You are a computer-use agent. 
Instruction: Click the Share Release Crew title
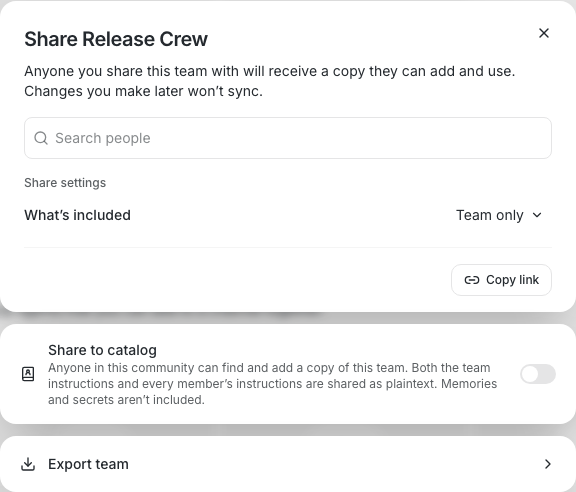tap(116, 39)
